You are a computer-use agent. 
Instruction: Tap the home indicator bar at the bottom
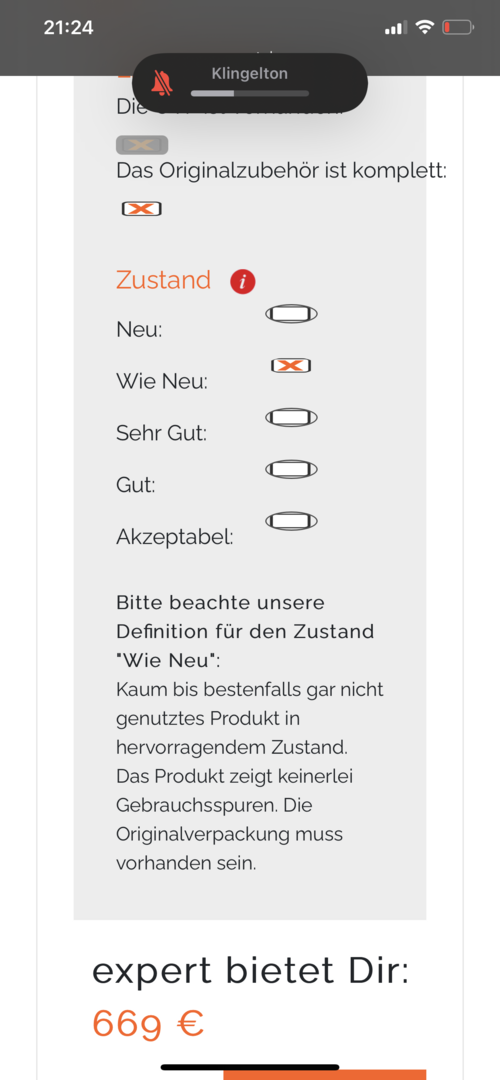pyautogui.click(x=250, y=1067)
